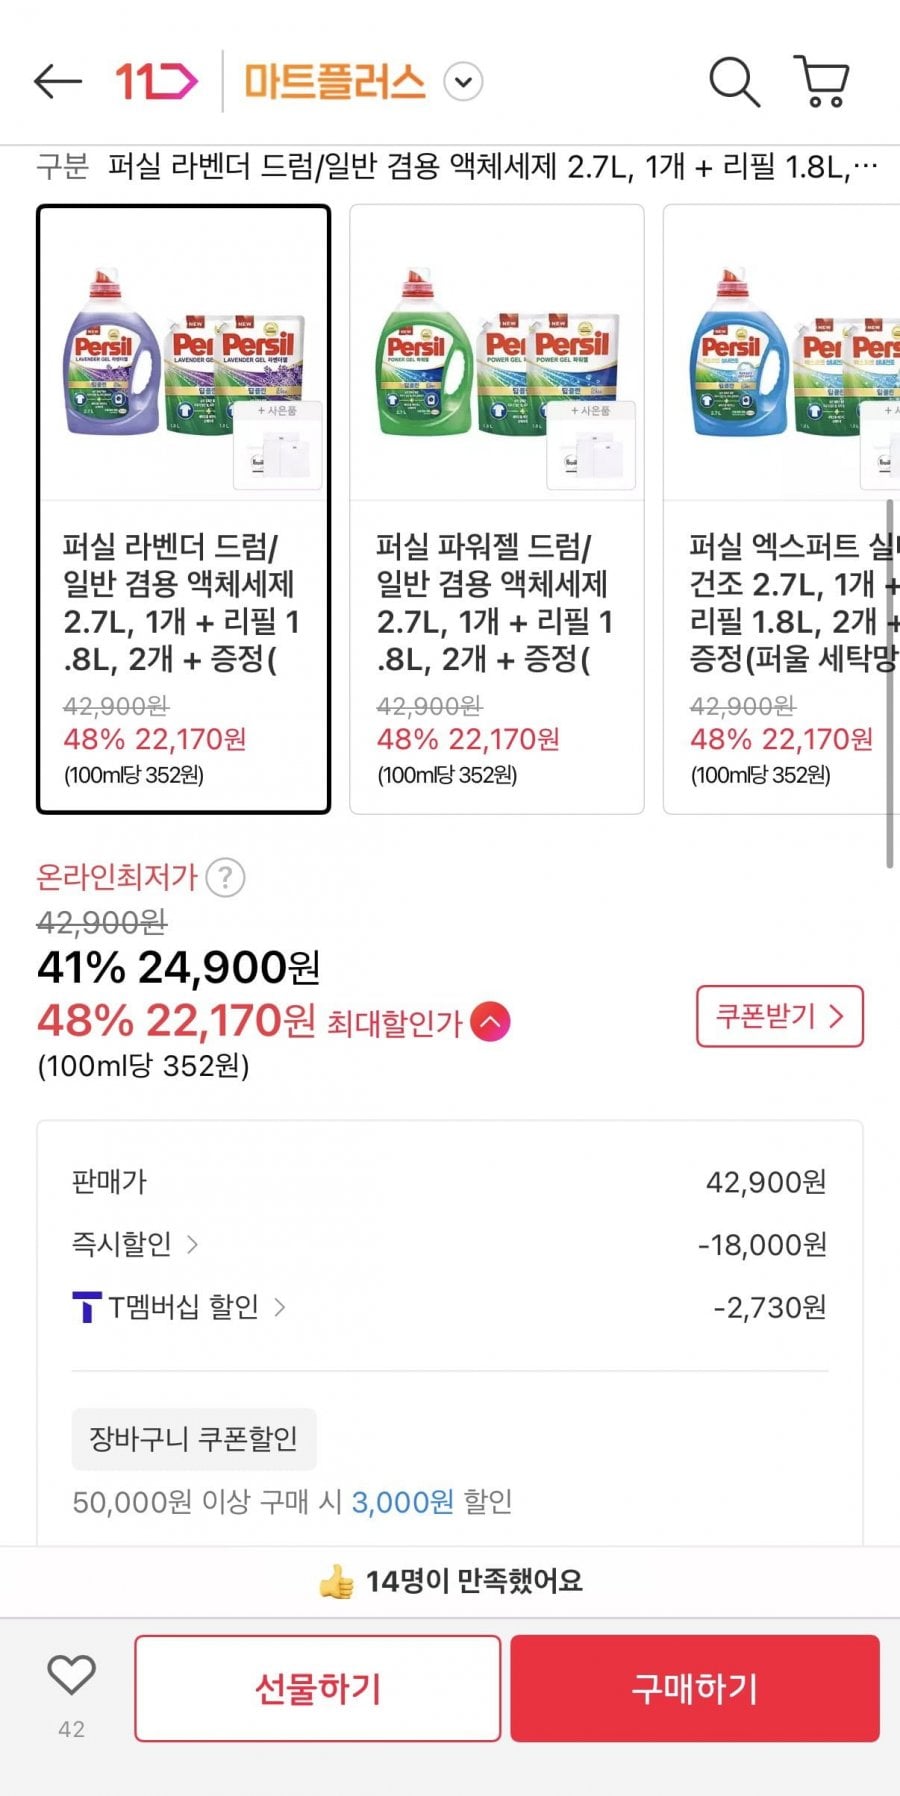The image size is (900, 1796).
Task: Select the 퍼실 파워젤 option card
Action: (x=497, y=509)
